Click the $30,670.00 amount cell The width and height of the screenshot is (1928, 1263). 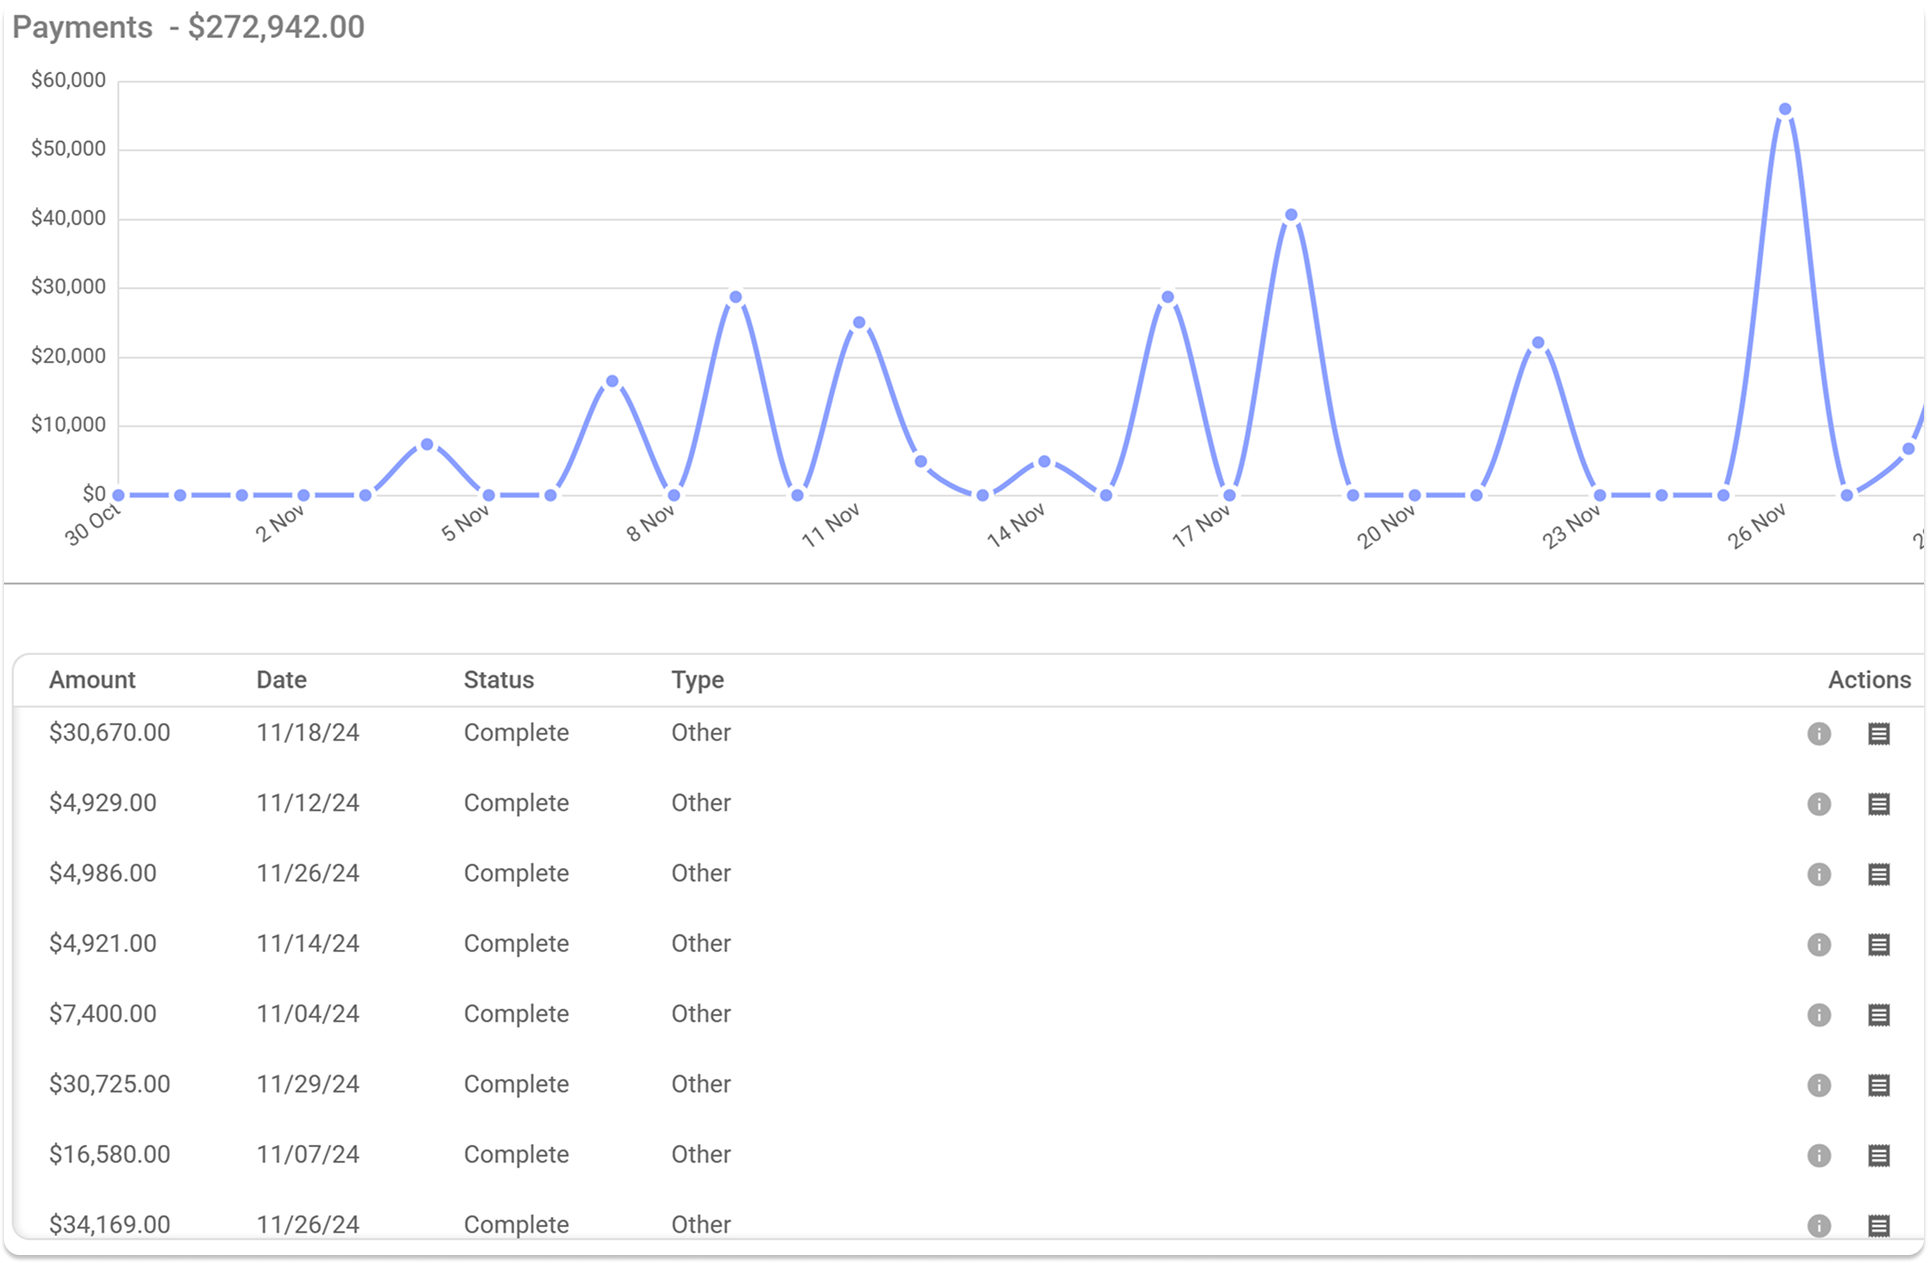pos(110,733)
